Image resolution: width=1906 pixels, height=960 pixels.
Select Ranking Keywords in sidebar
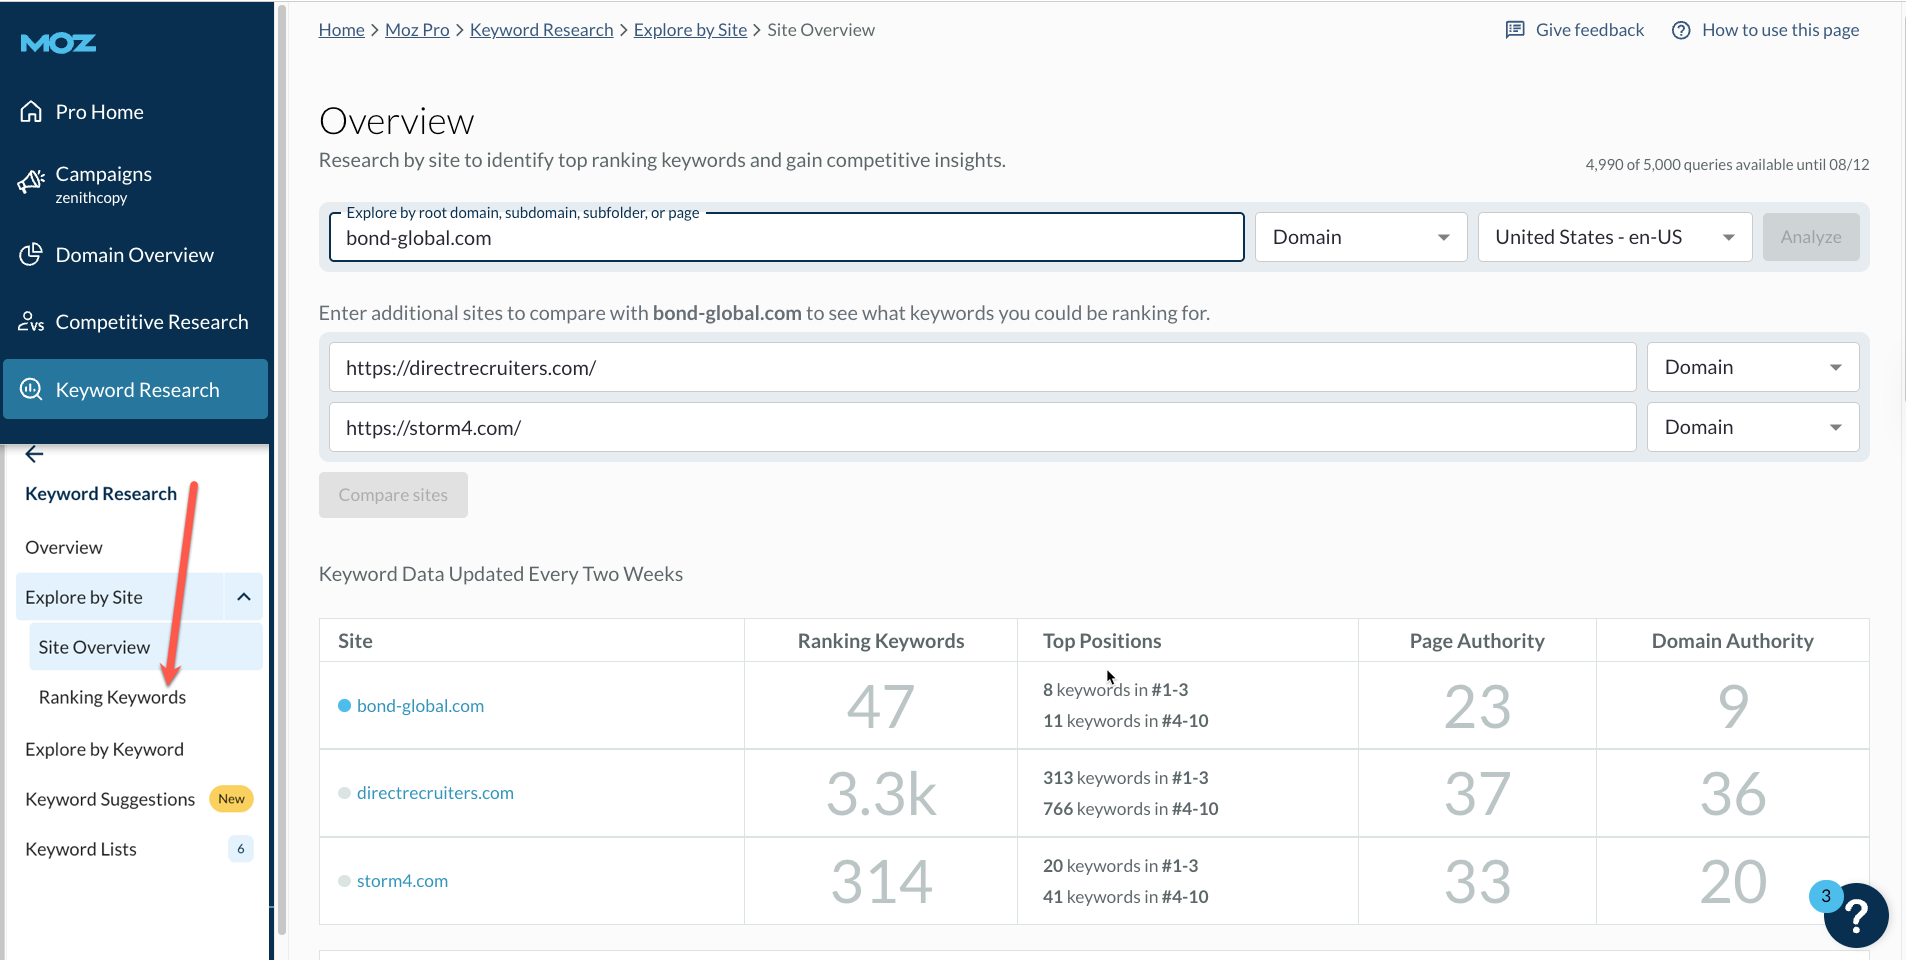(112, 697)
